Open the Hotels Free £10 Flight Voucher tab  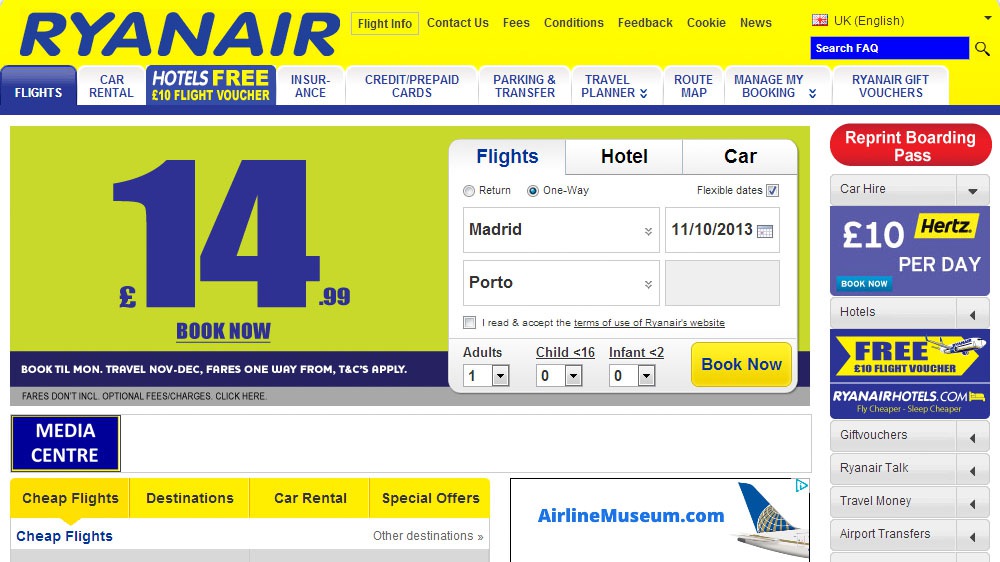(x=210, y=85)
